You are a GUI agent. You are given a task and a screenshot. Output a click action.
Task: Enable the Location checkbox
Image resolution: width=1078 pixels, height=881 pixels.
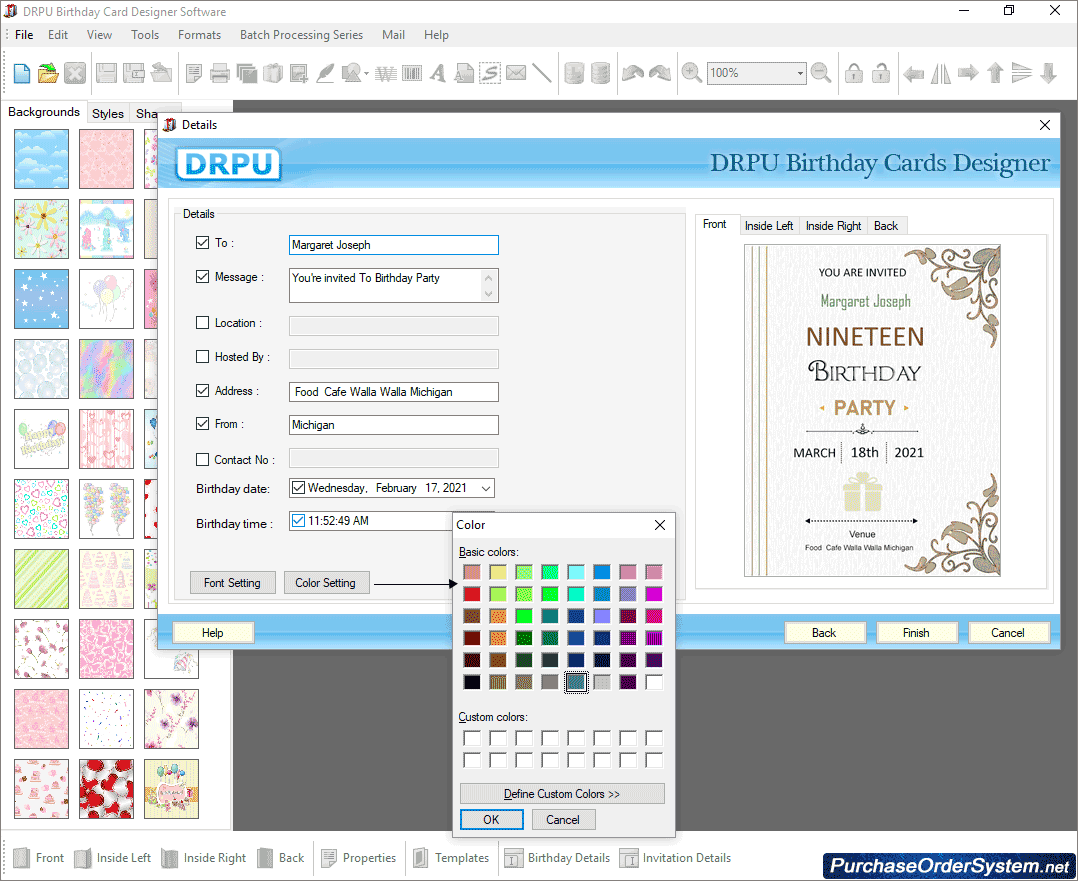coord(202,323)
